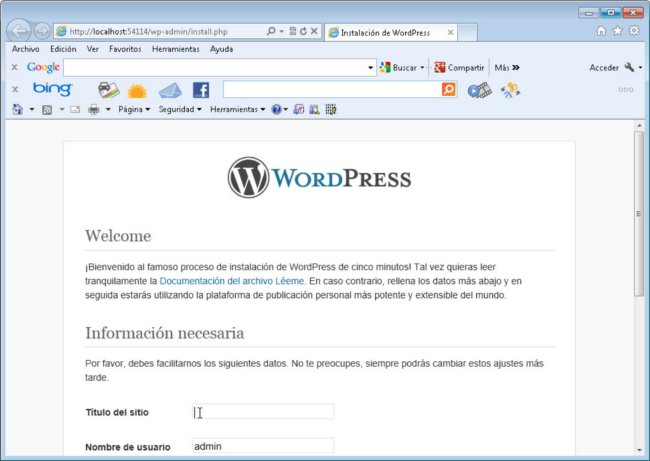This screenshot has height=461, width=650.
Task: Click the Google Buscar button
Action: (398, 67)
